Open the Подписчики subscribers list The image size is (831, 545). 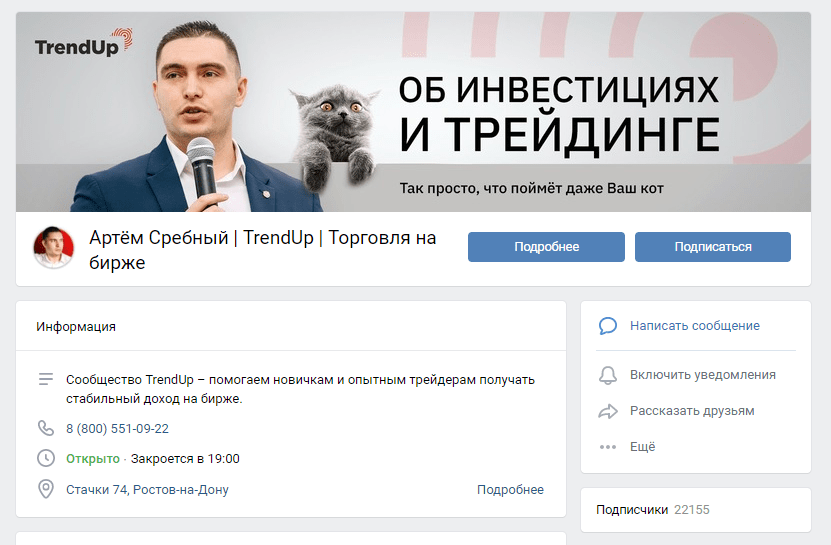pyautogui.click(x=652, y=509)
